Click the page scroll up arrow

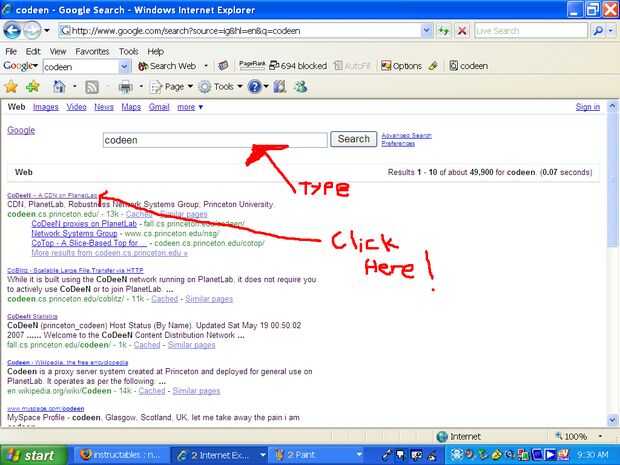click(612, 106)
